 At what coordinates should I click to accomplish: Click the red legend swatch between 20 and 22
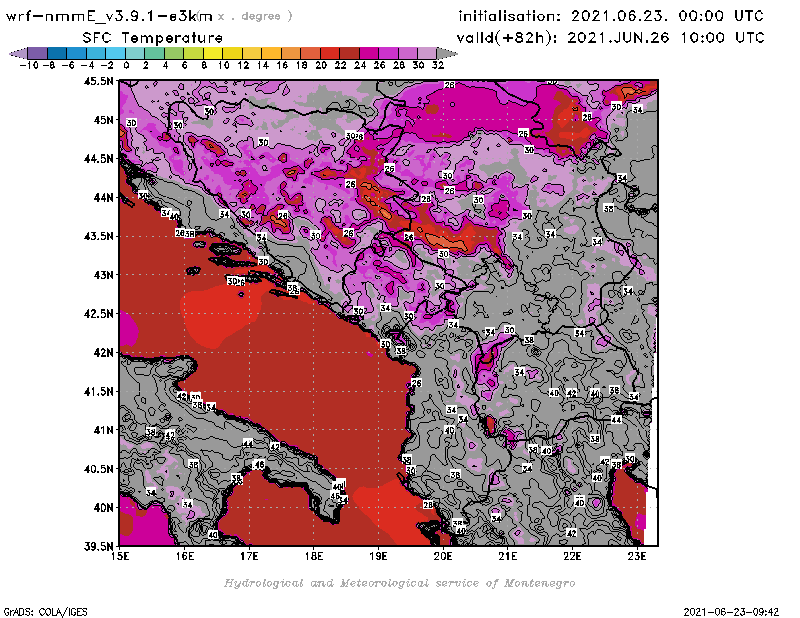tap(330, 53)
